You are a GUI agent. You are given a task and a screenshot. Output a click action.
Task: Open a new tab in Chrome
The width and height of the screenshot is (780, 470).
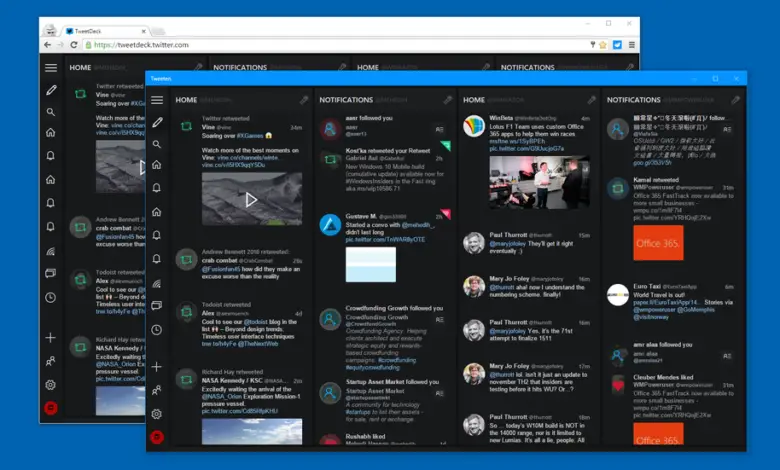(158, 31)
